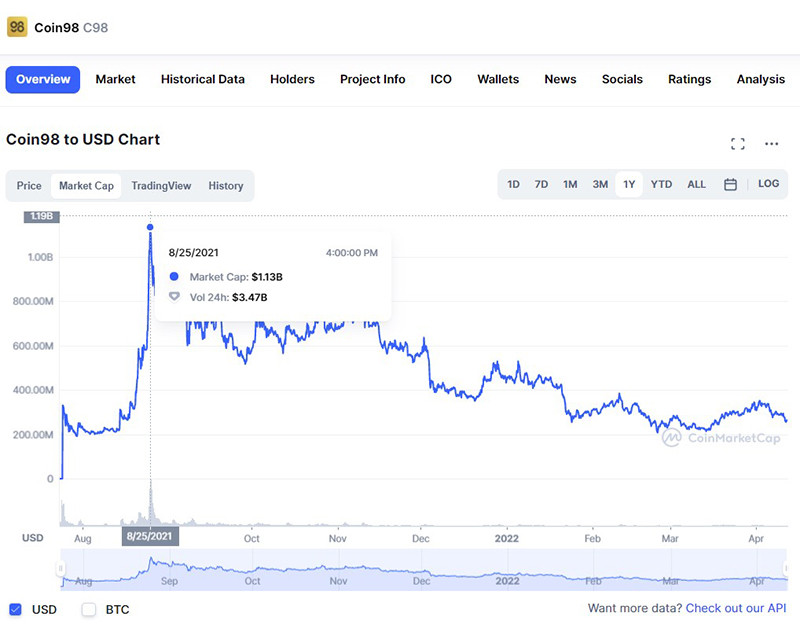The width and height of the screenshot is (800, 624).
Task: Enable the BTC checkbox
Action: pyautogui.click(x=89, y=609)
